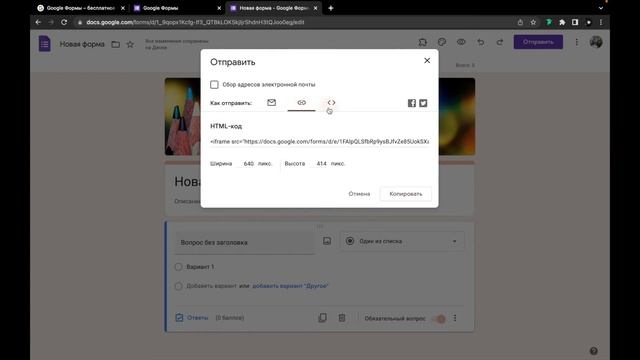
Task: Select the embed HTML code icon
Action: 331,102
